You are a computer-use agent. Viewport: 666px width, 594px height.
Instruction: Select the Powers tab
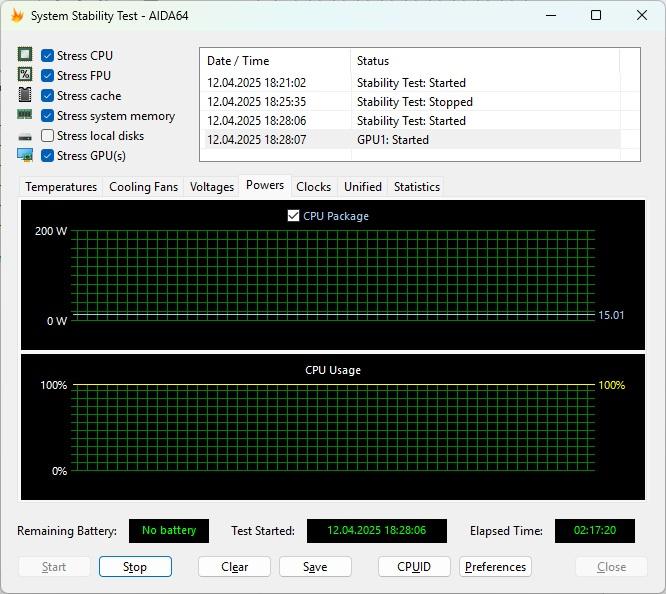[x=265, y=185]
